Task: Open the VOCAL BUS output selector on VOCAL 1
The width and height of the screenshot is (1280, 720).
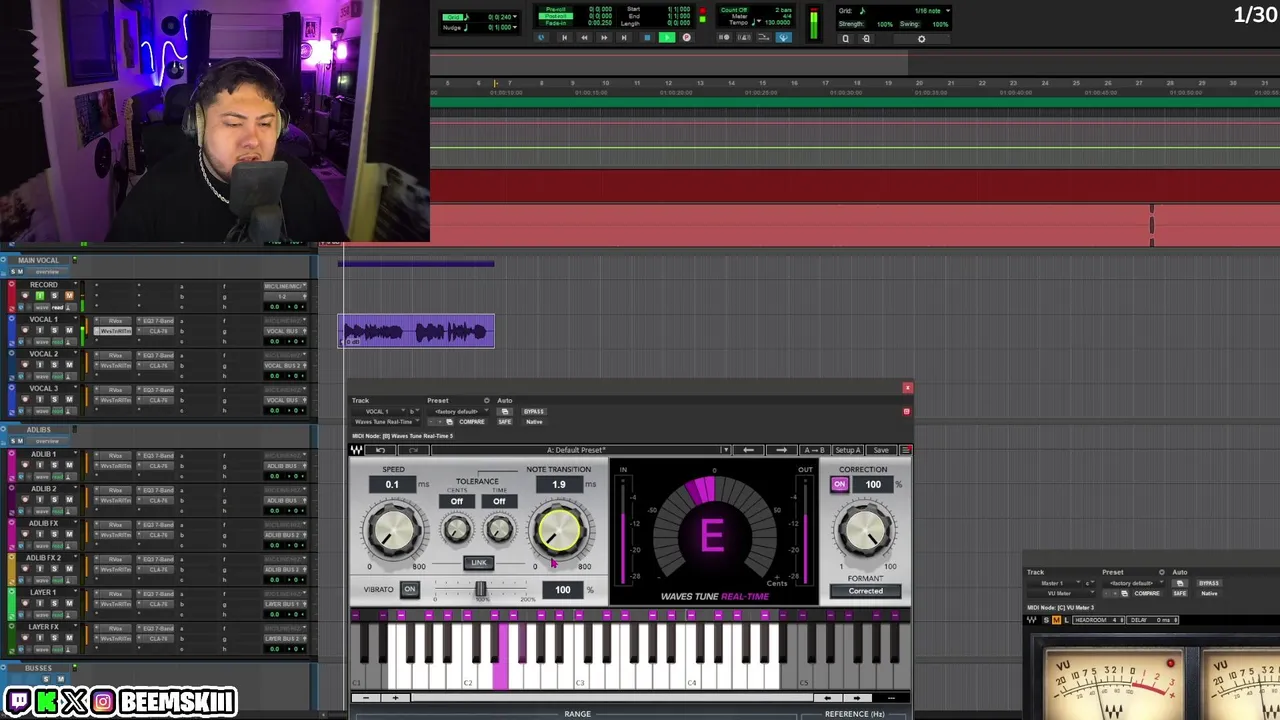Action: 285,331
